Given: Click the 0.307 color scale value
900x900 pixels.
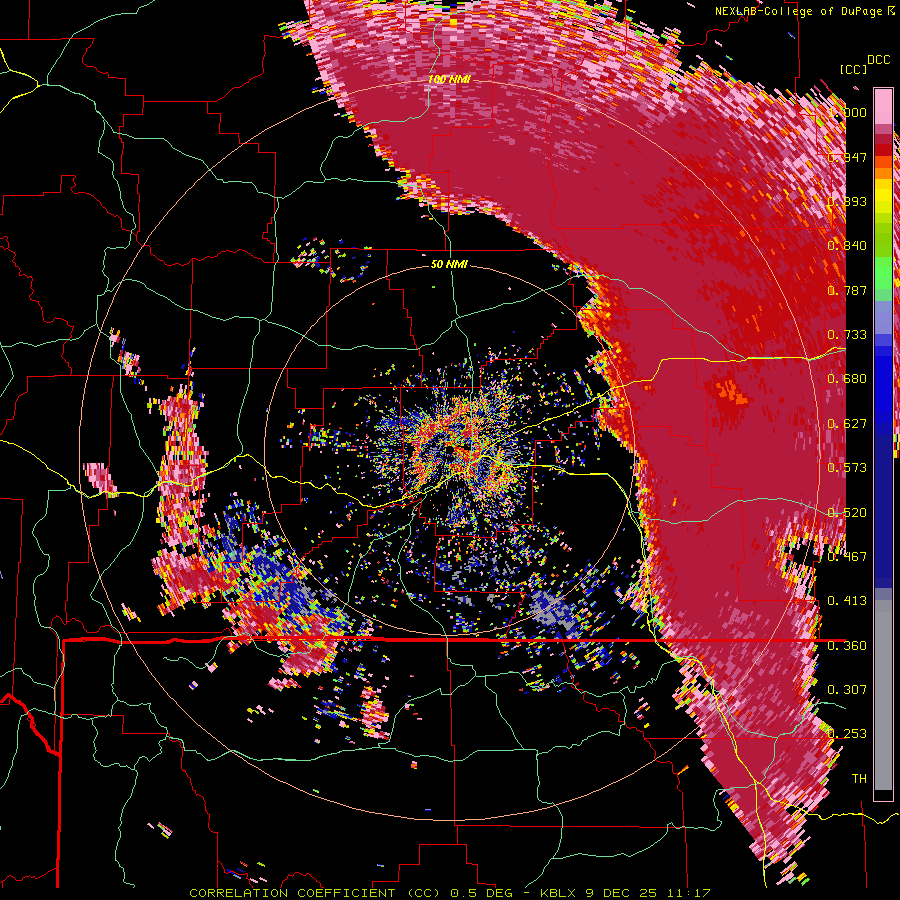Looking at the screenshot, I should [847, 690].
